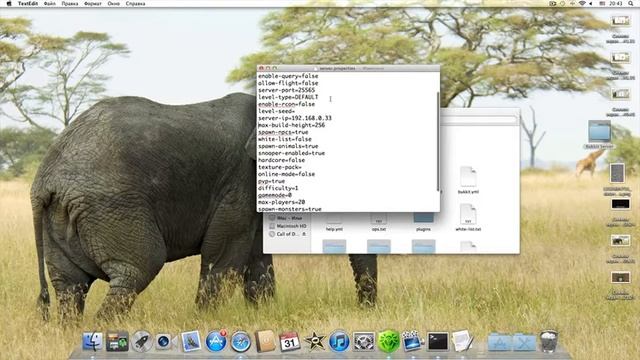
Task: Select the plugins folder in Finder window
Action: [423, 221]
